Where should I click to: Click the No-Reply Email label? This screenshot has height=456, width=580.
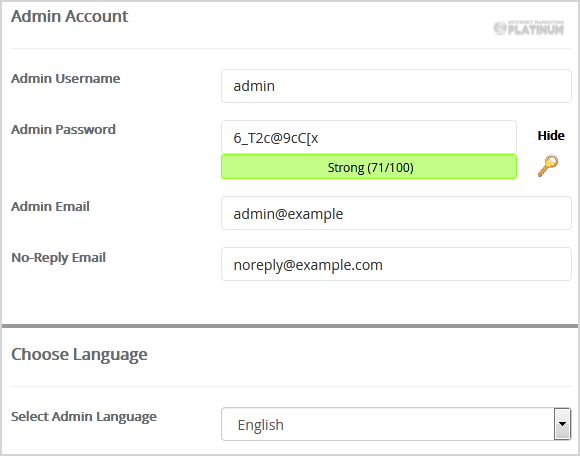click(x=58, y=258)
